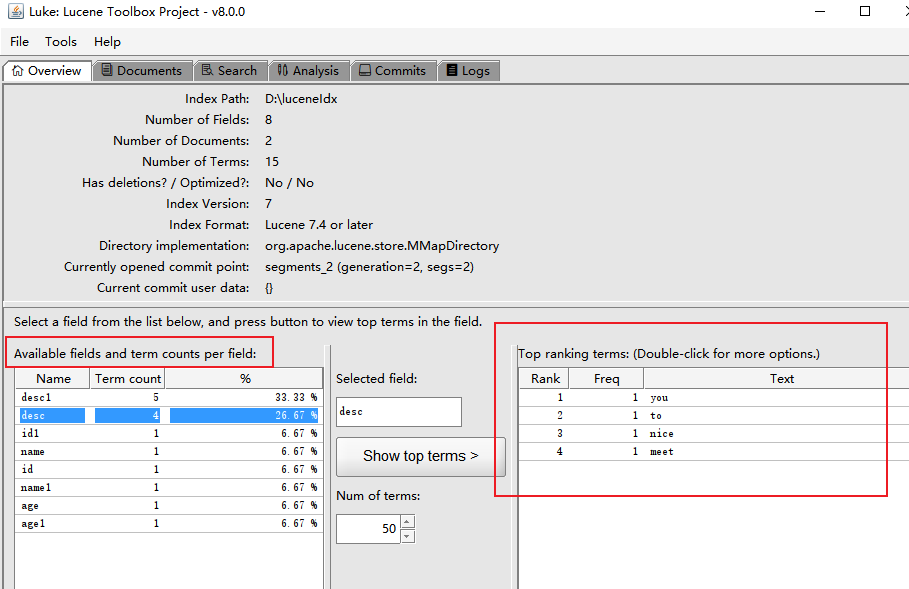Open the Help menu
909x589 pixels.
click(x=107, y=42)
